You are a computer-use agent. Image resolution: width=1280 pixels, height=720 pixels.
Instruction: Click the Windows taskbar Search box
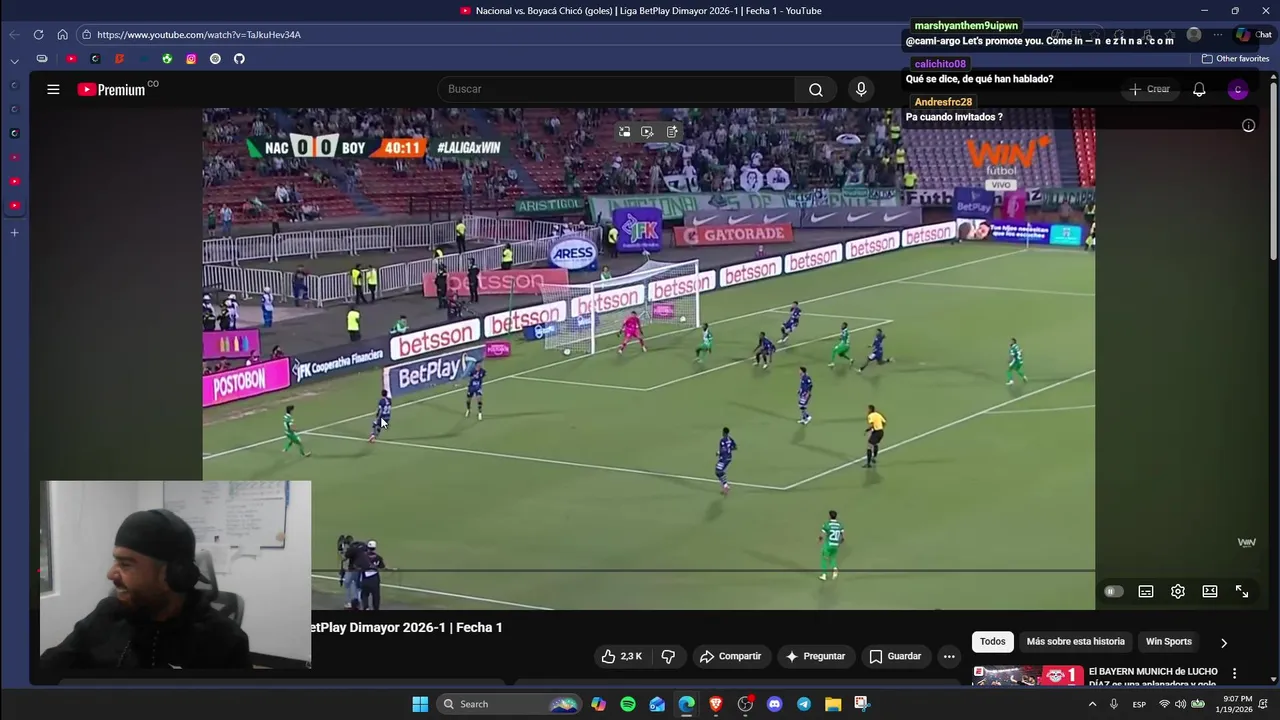click(510, 704)
